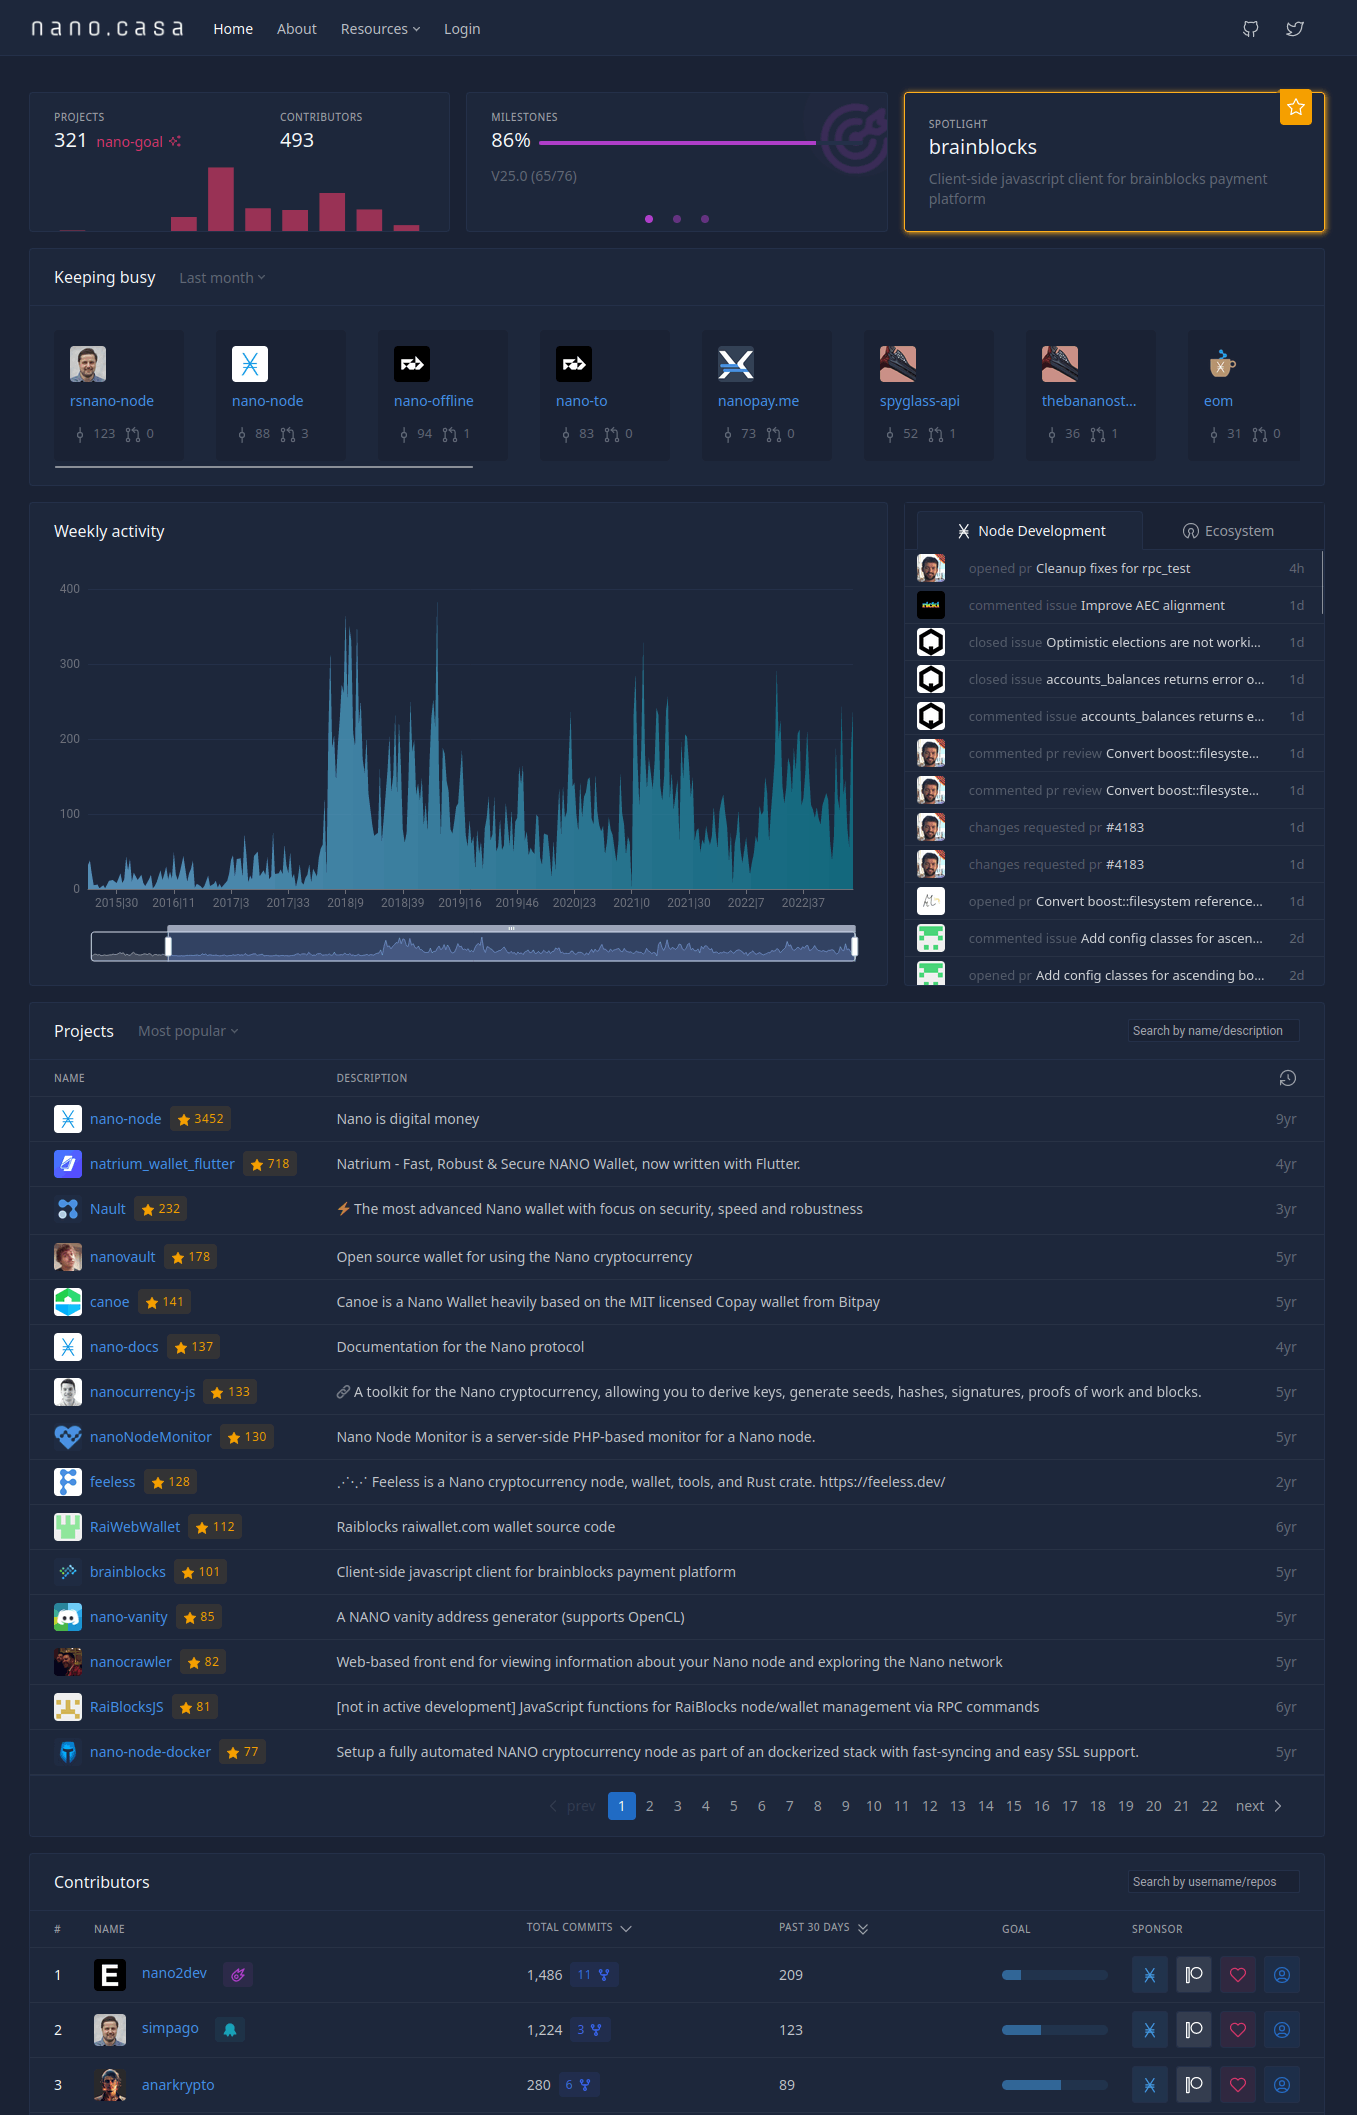This screenshot has height=2115, width=1357.
Task: Click the nanoNodeMonitor heart logo
Action: point(68,1437)
